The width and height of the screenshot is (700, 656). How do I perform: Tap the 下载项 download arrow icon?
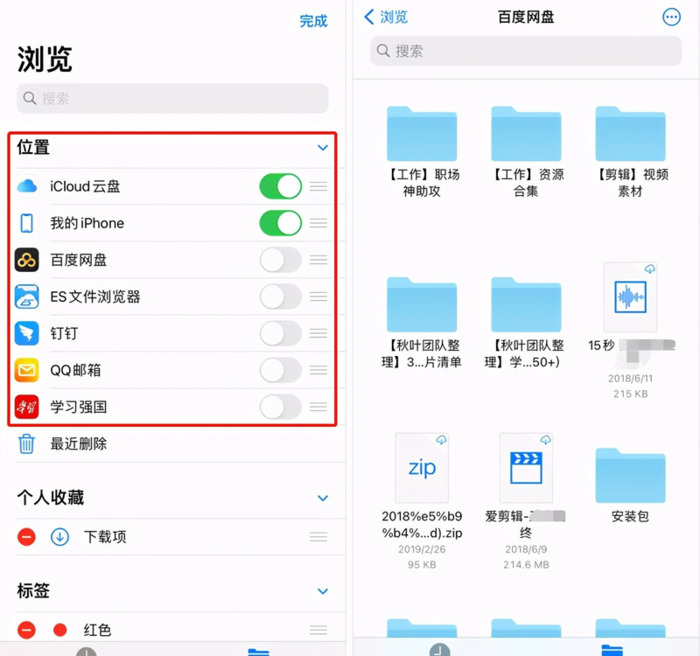[x=60, y=537]
